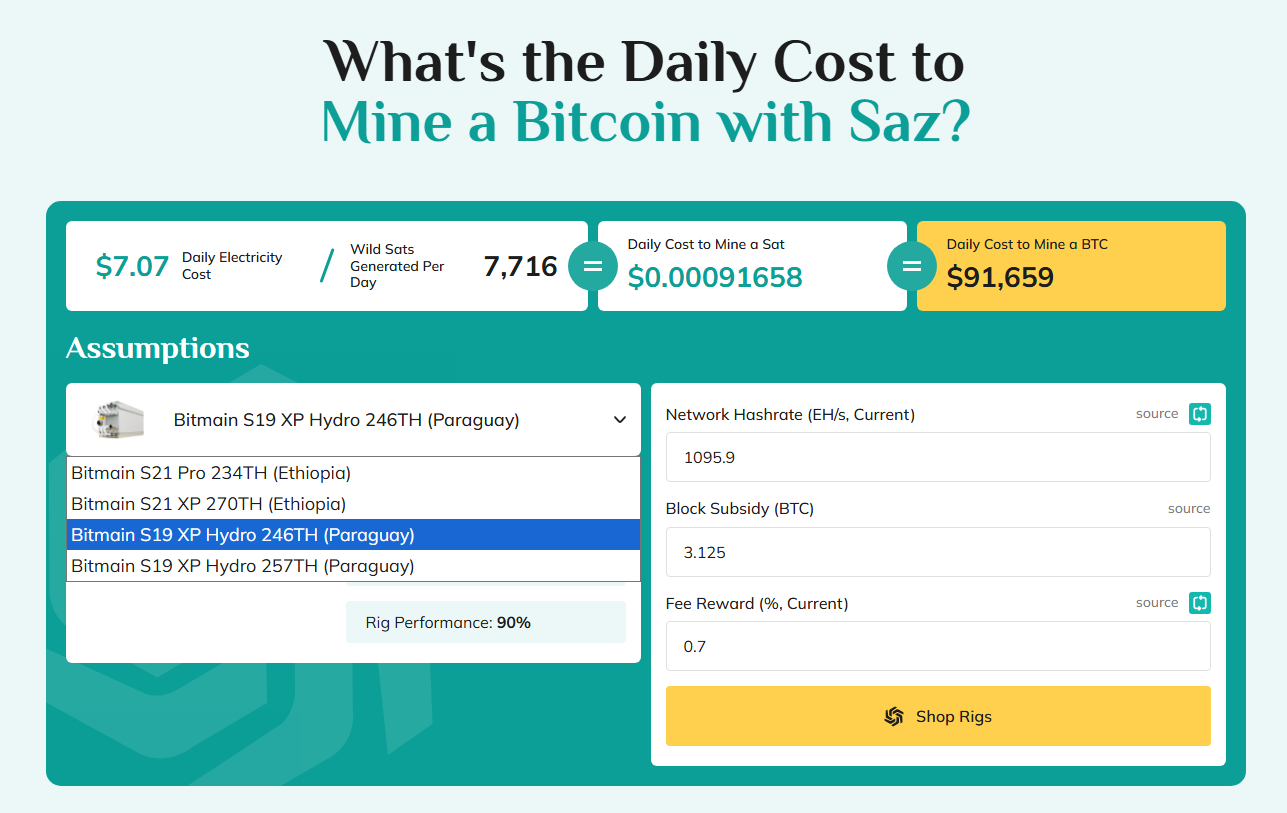This screenshot has height=813, width=1287.
Task: Click the Saz logo on Shop Rigs
Action: click(894, 716)
